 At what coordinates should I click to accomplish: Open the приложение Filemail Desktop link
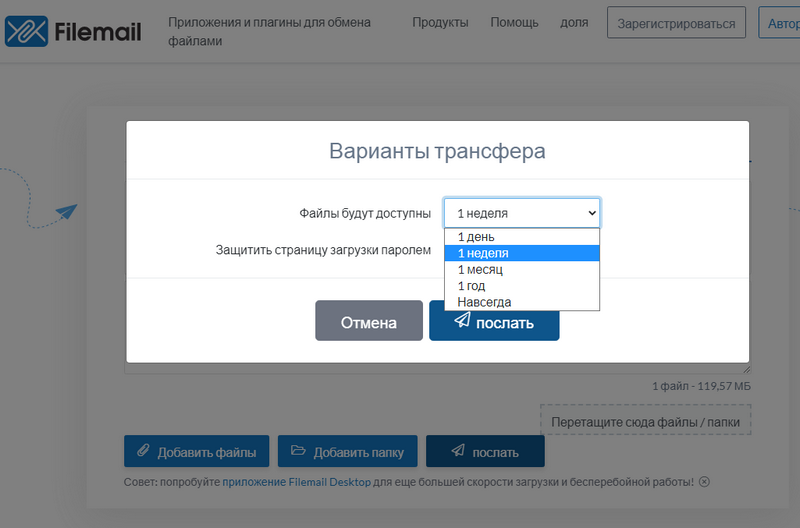click(296, 482)
